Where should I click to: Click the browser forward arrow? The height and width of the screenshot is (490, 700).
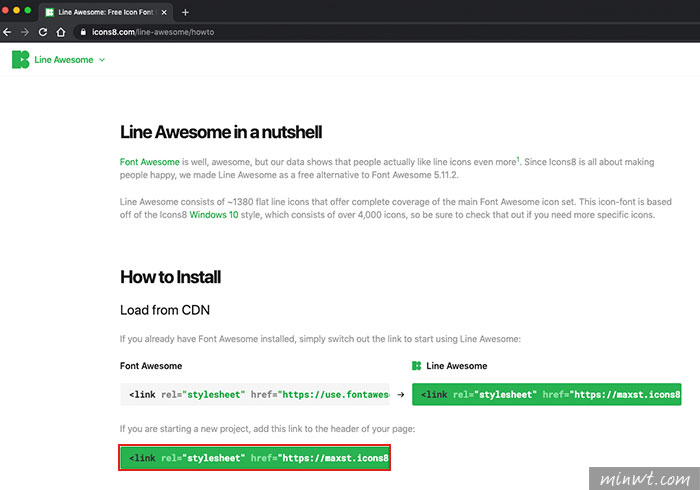coord(25,32)
